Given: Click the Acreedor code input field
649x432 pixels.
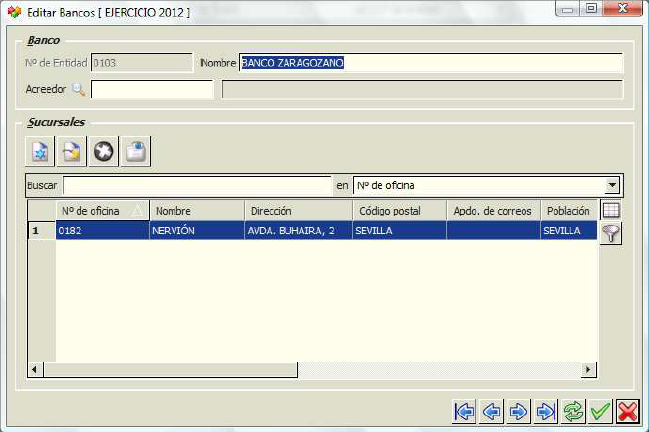Looking at the screenshot, I should (152, 89).
